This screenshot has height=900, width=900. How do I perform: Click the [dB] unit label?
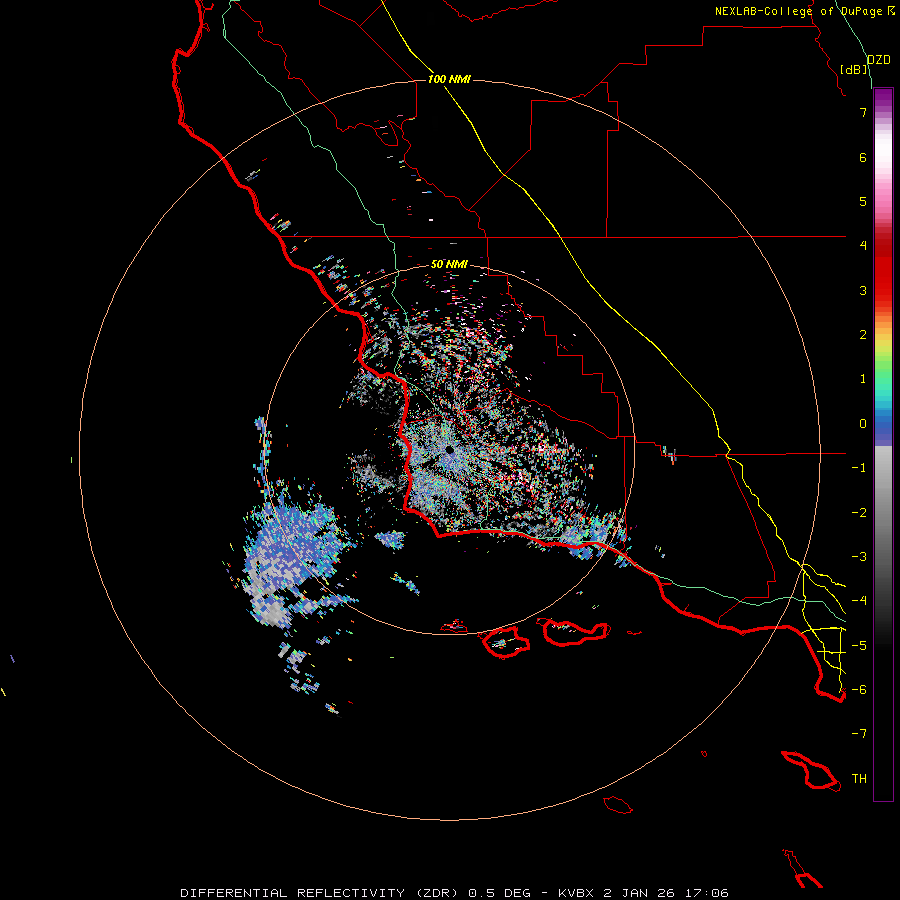854,69
